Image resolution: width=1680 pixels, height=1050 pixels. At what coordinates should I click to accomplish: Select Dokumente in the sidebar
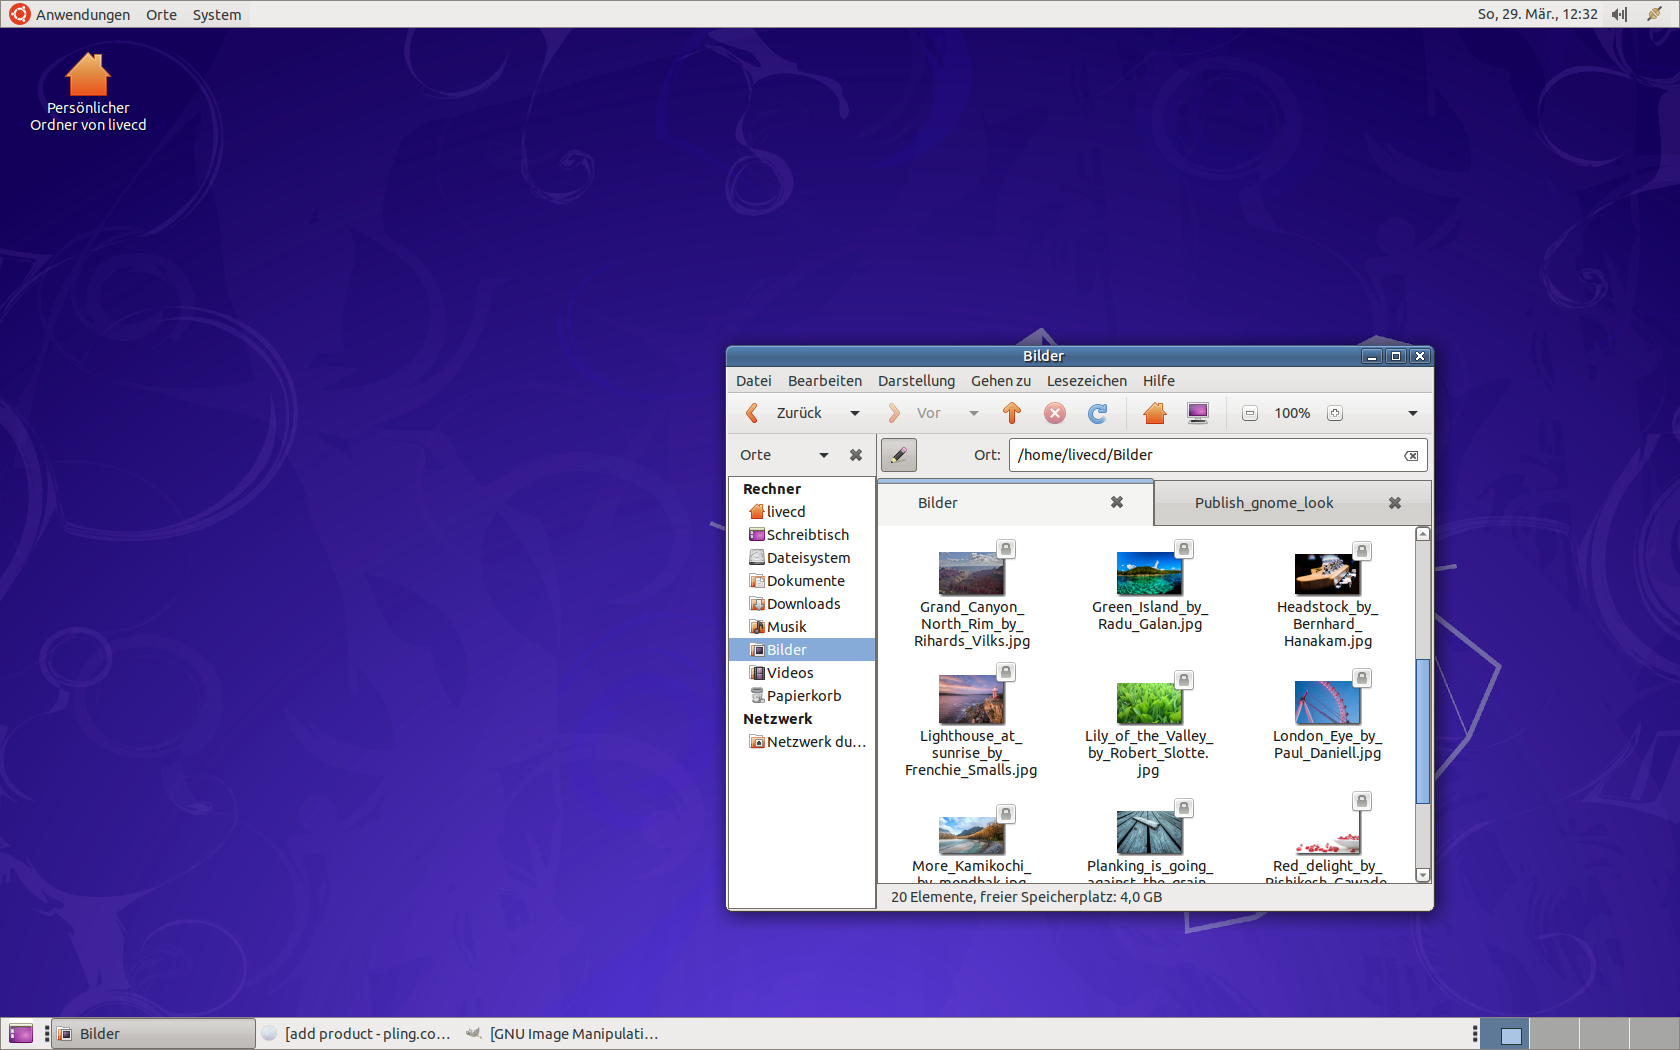click(x=802, y=581)
